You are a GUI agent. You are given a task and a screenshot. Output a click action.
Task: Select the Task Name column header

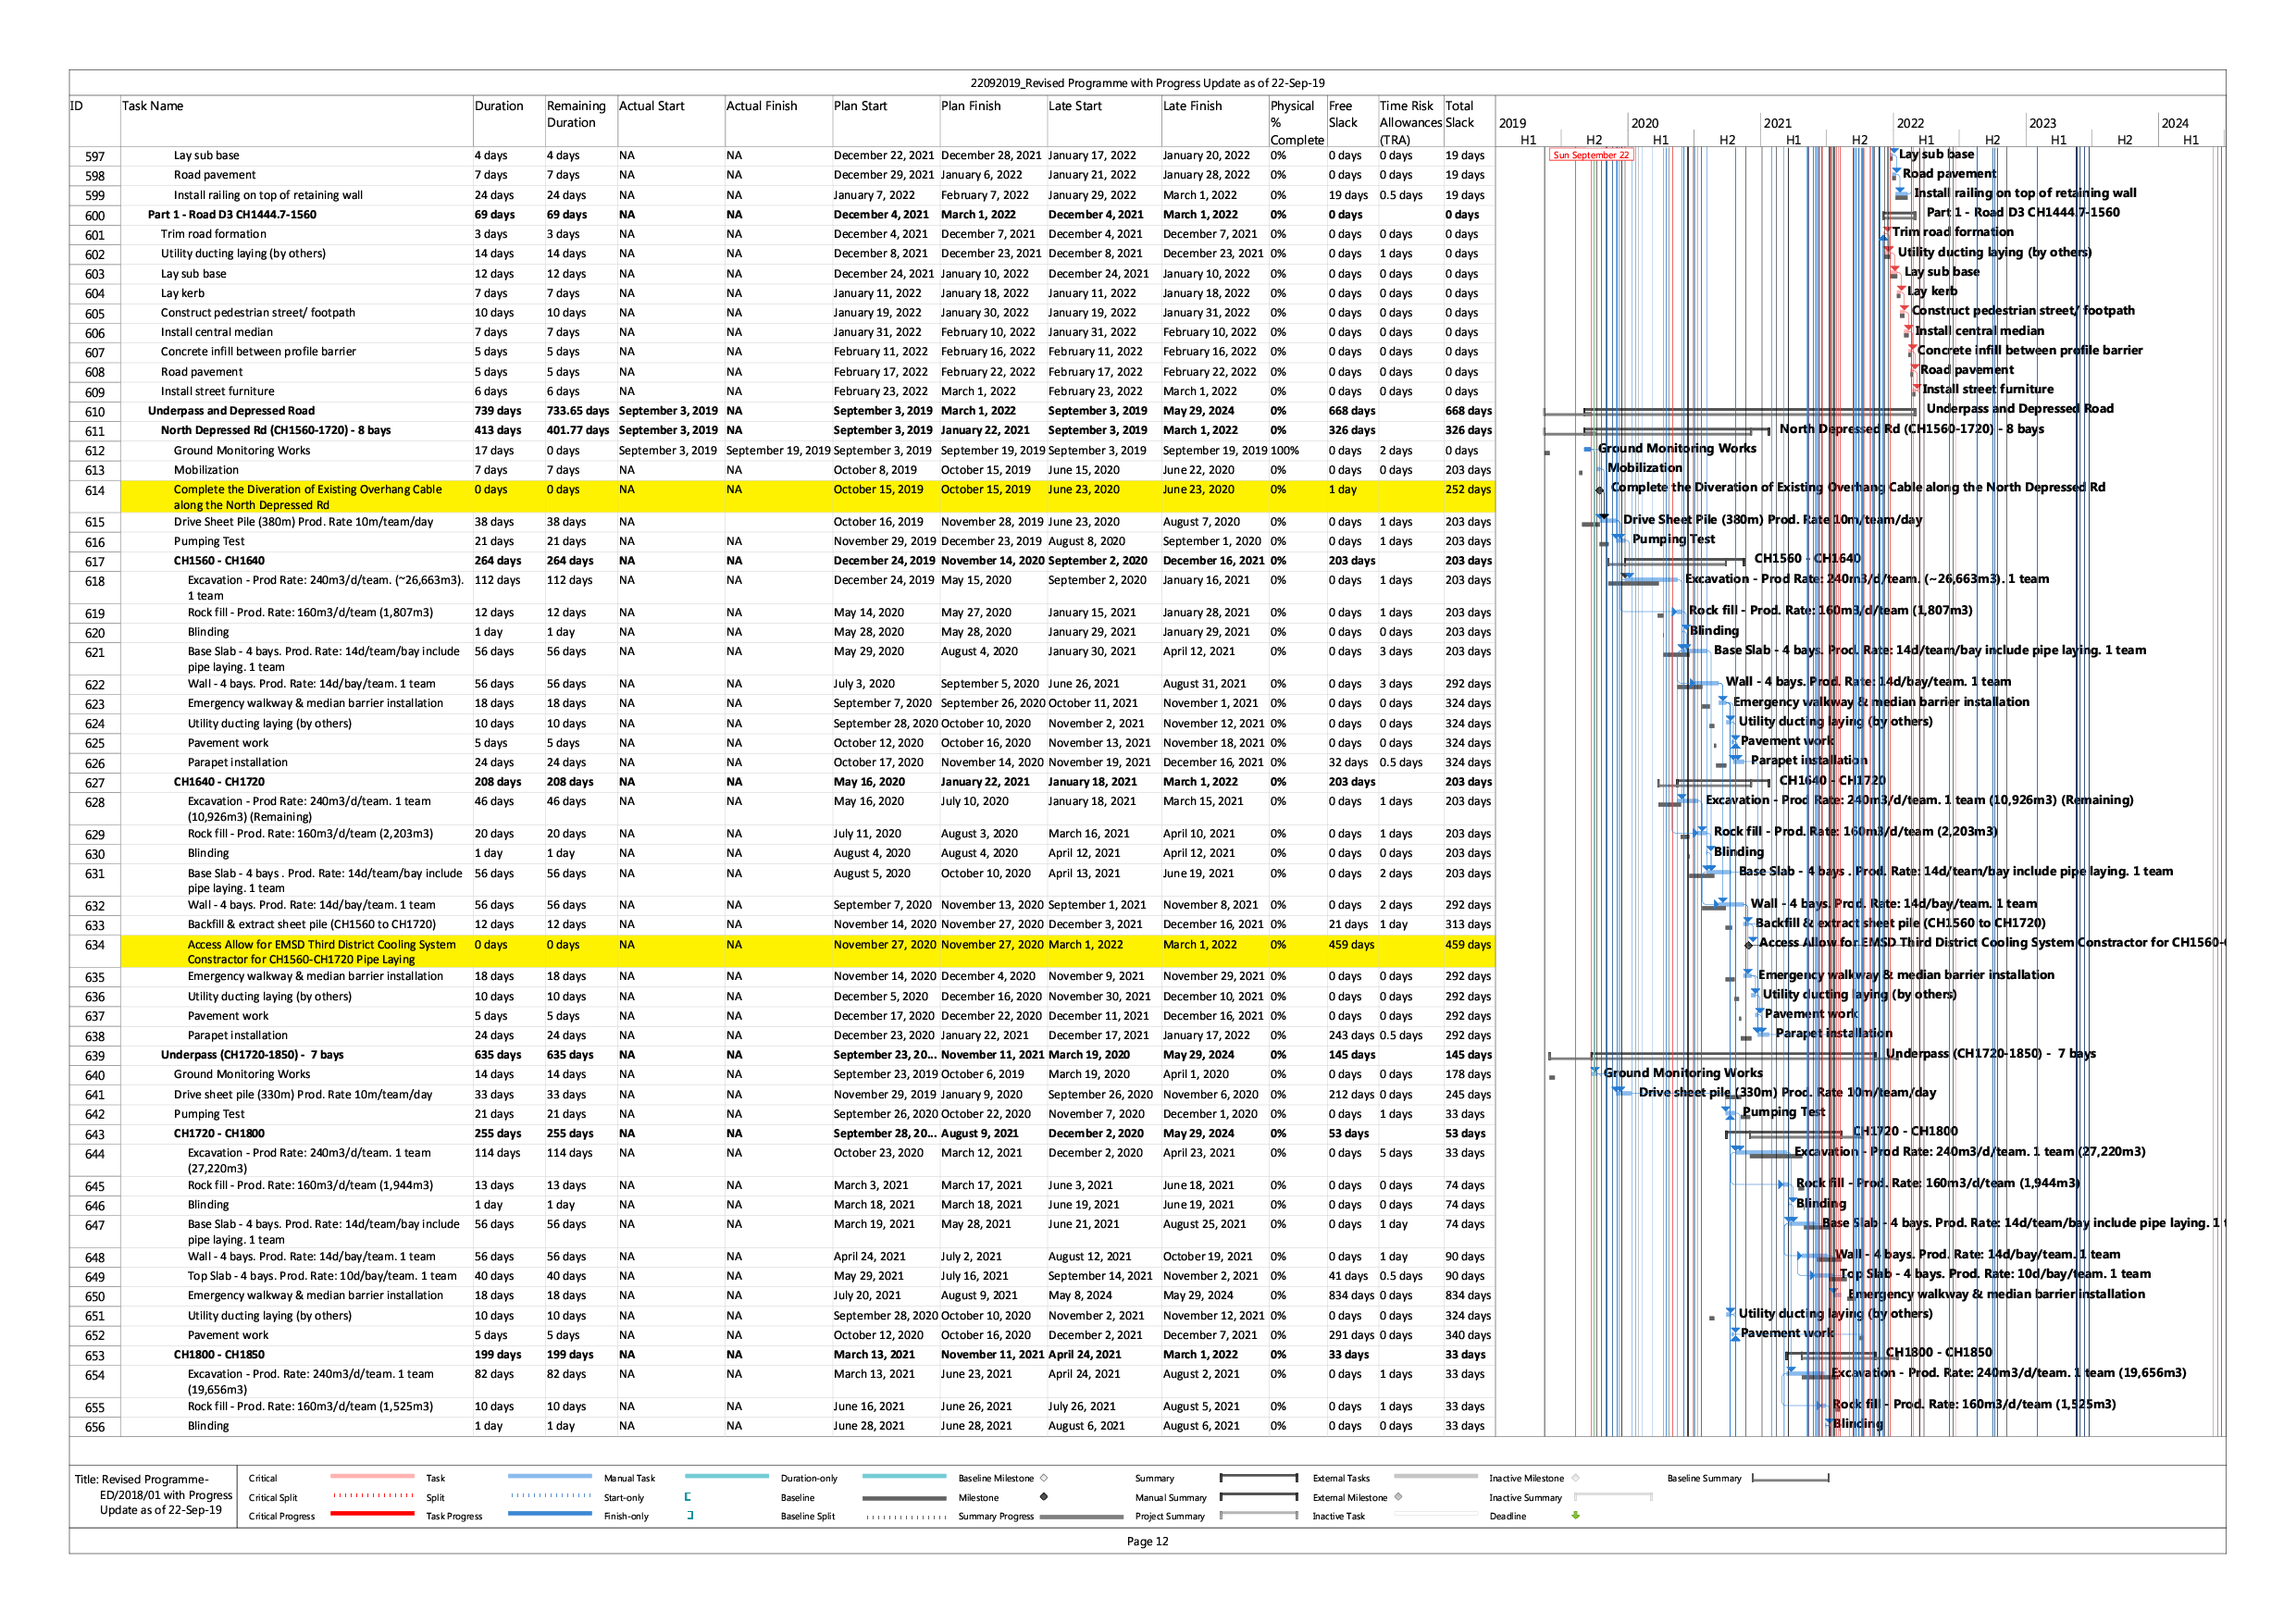153,106
